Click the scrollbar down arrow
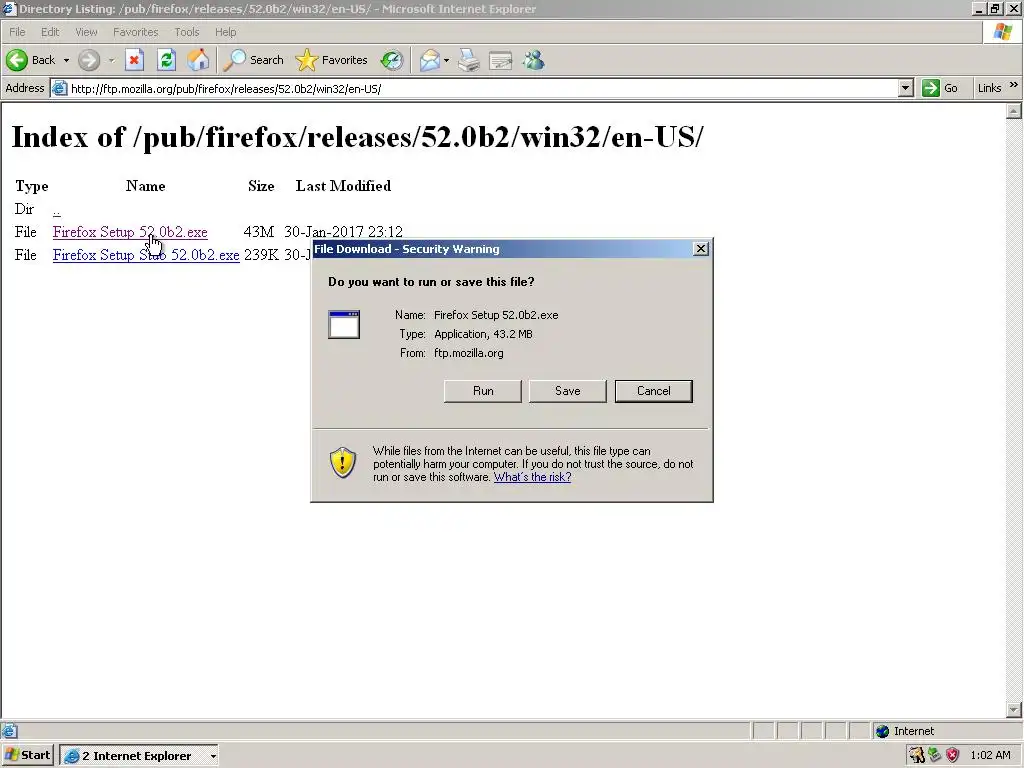Screen dimensions: 1024x768 pyautogui.click(x=1014, y=710)
